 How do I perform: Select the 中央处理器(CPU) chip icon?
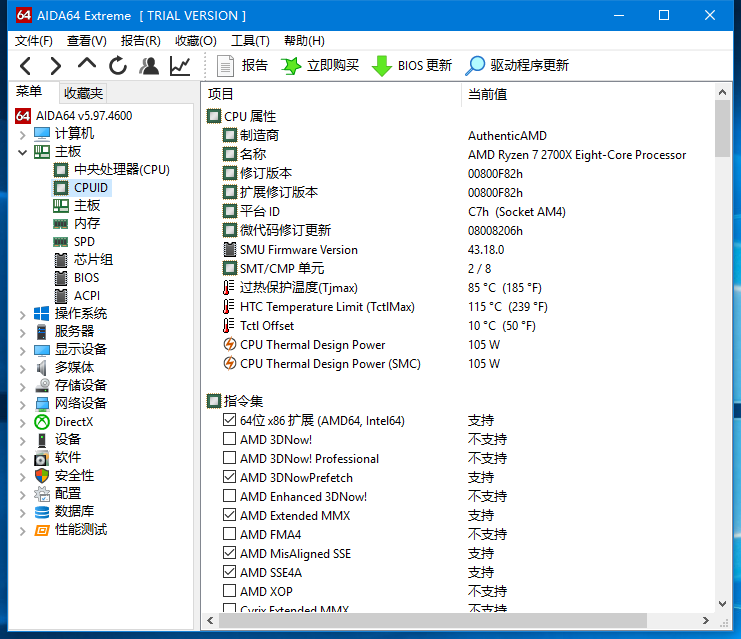pos(61,170)
